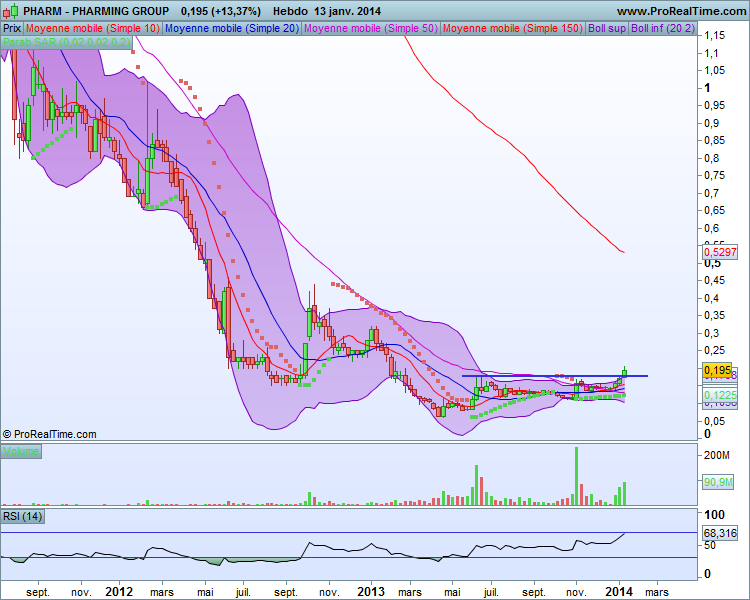750x600 pixels.
Task: Click the 68,316 RSI value tag
Action: click(x=720, y=533)
